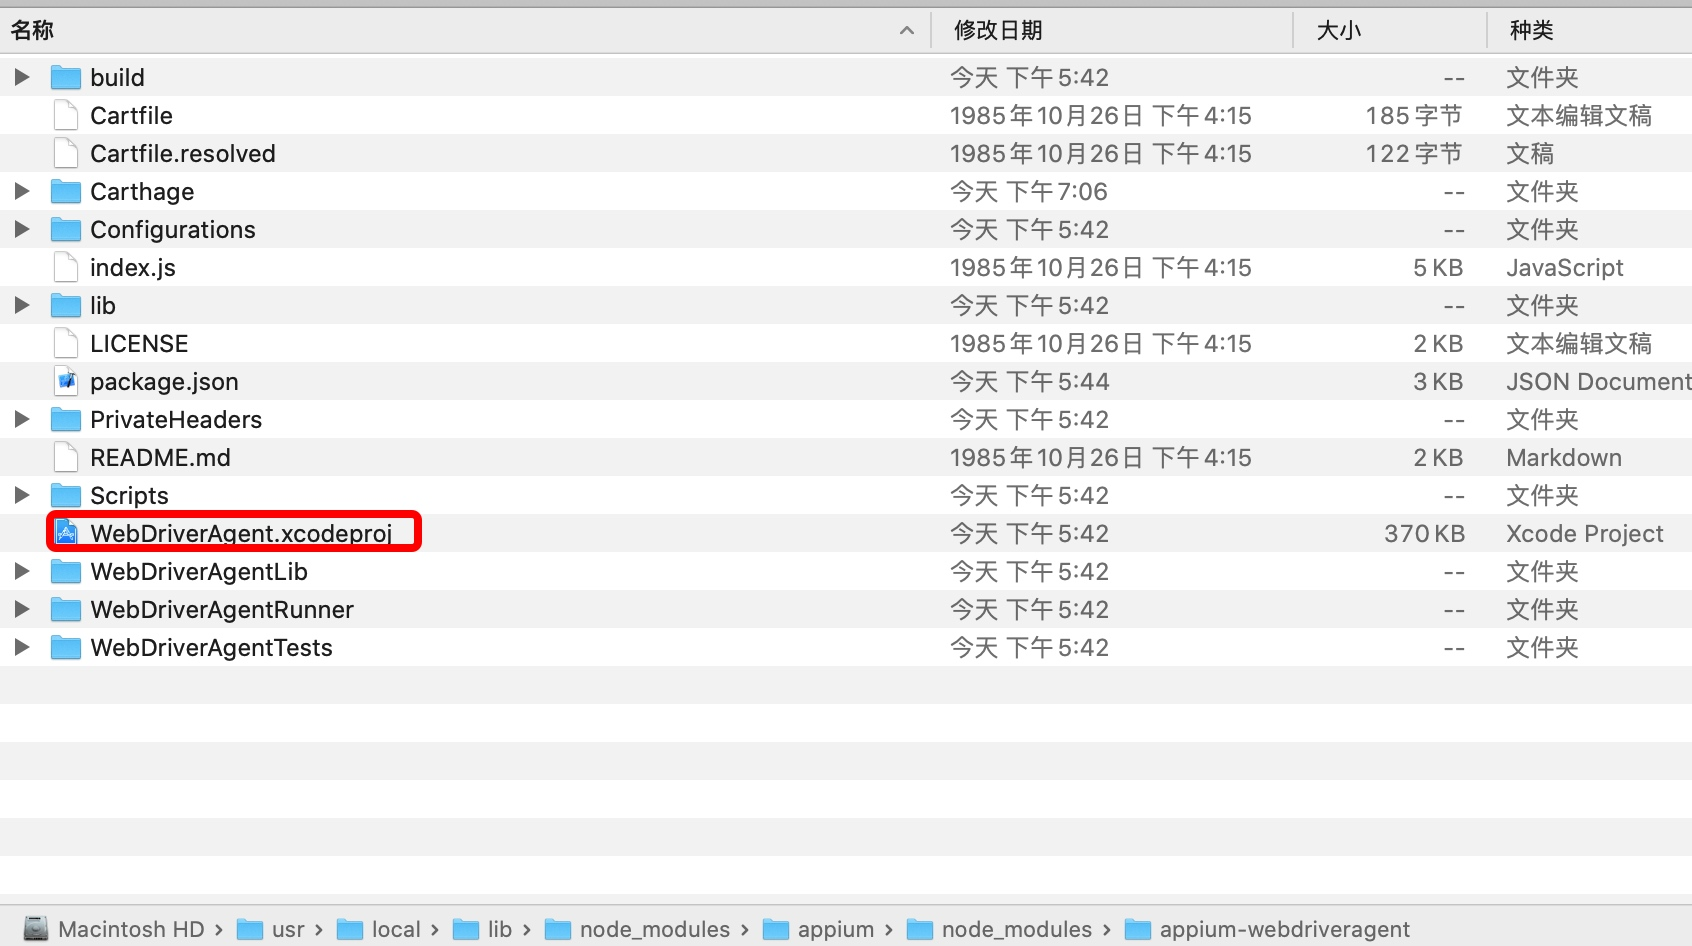1692x946 pixels.
Task: Select the folder name PrivateHeaders
Action: click(176, 419)
